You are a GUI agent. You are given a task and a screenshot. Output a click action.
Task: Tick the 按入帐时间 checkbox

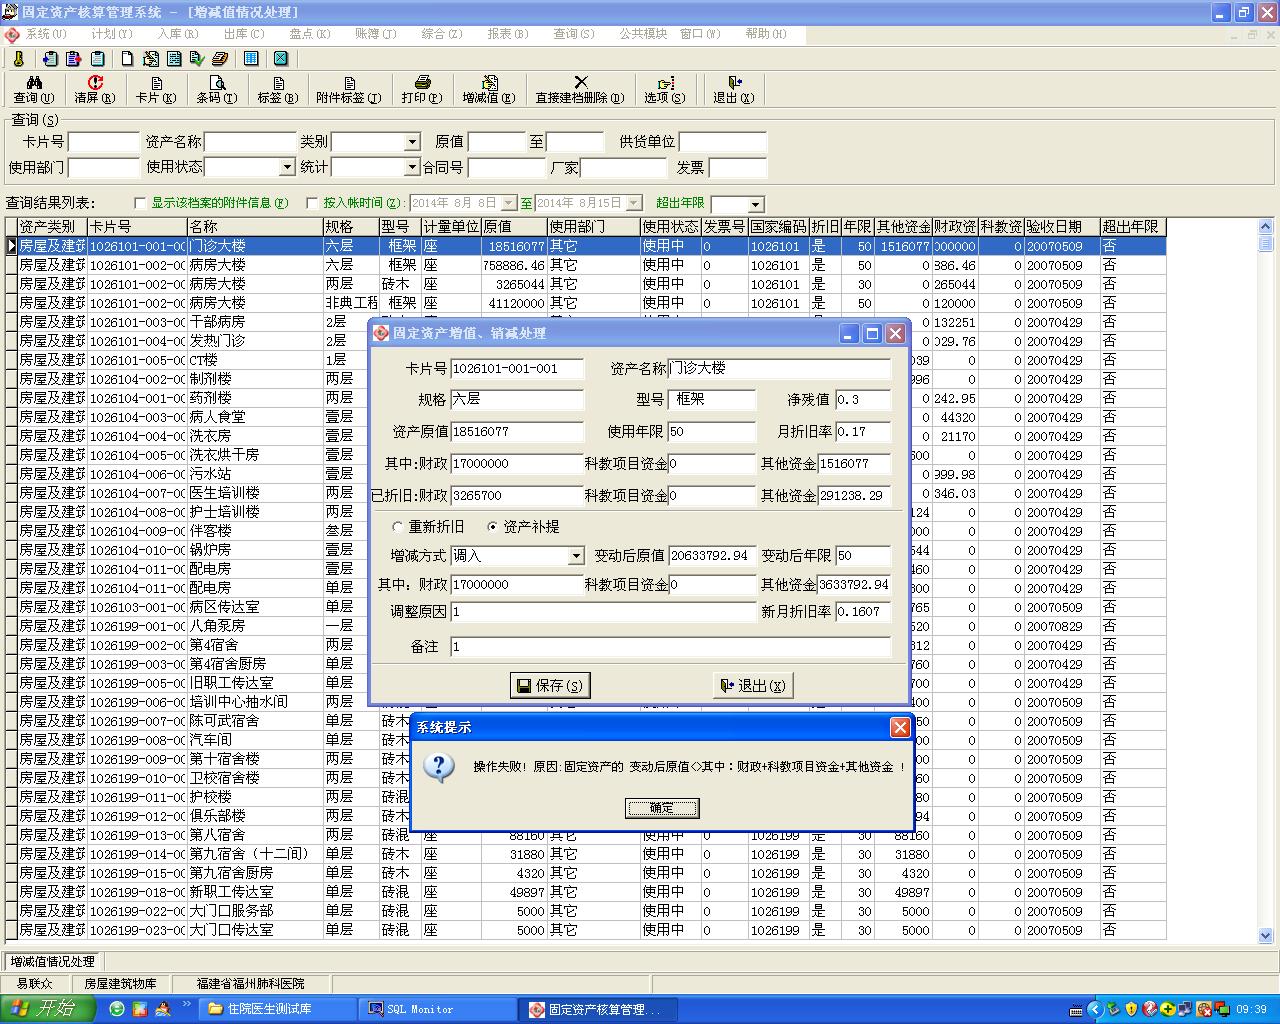(x=312, y=203)
